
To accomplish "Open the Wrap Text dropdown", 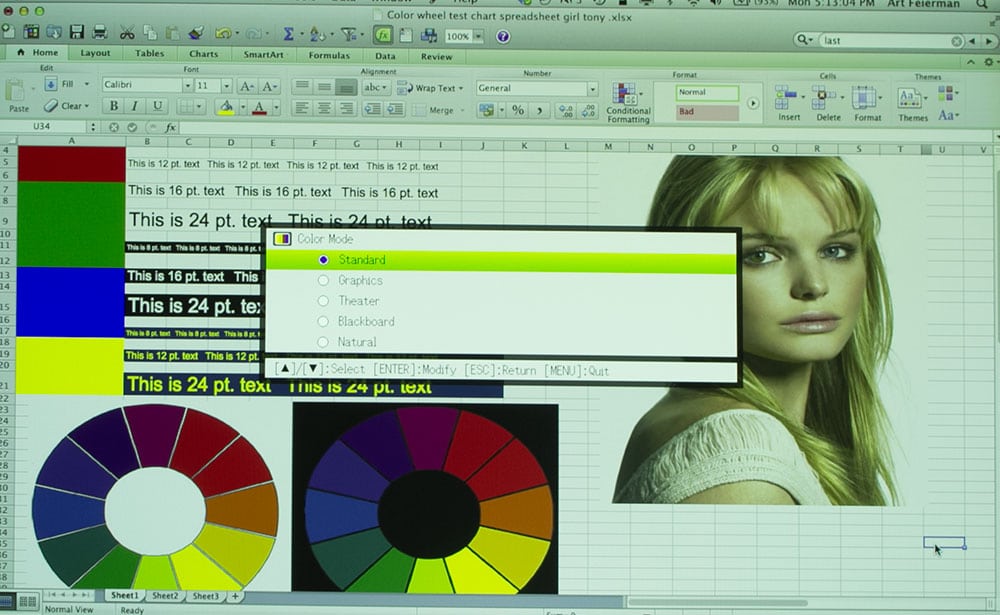I will point(461,89).
